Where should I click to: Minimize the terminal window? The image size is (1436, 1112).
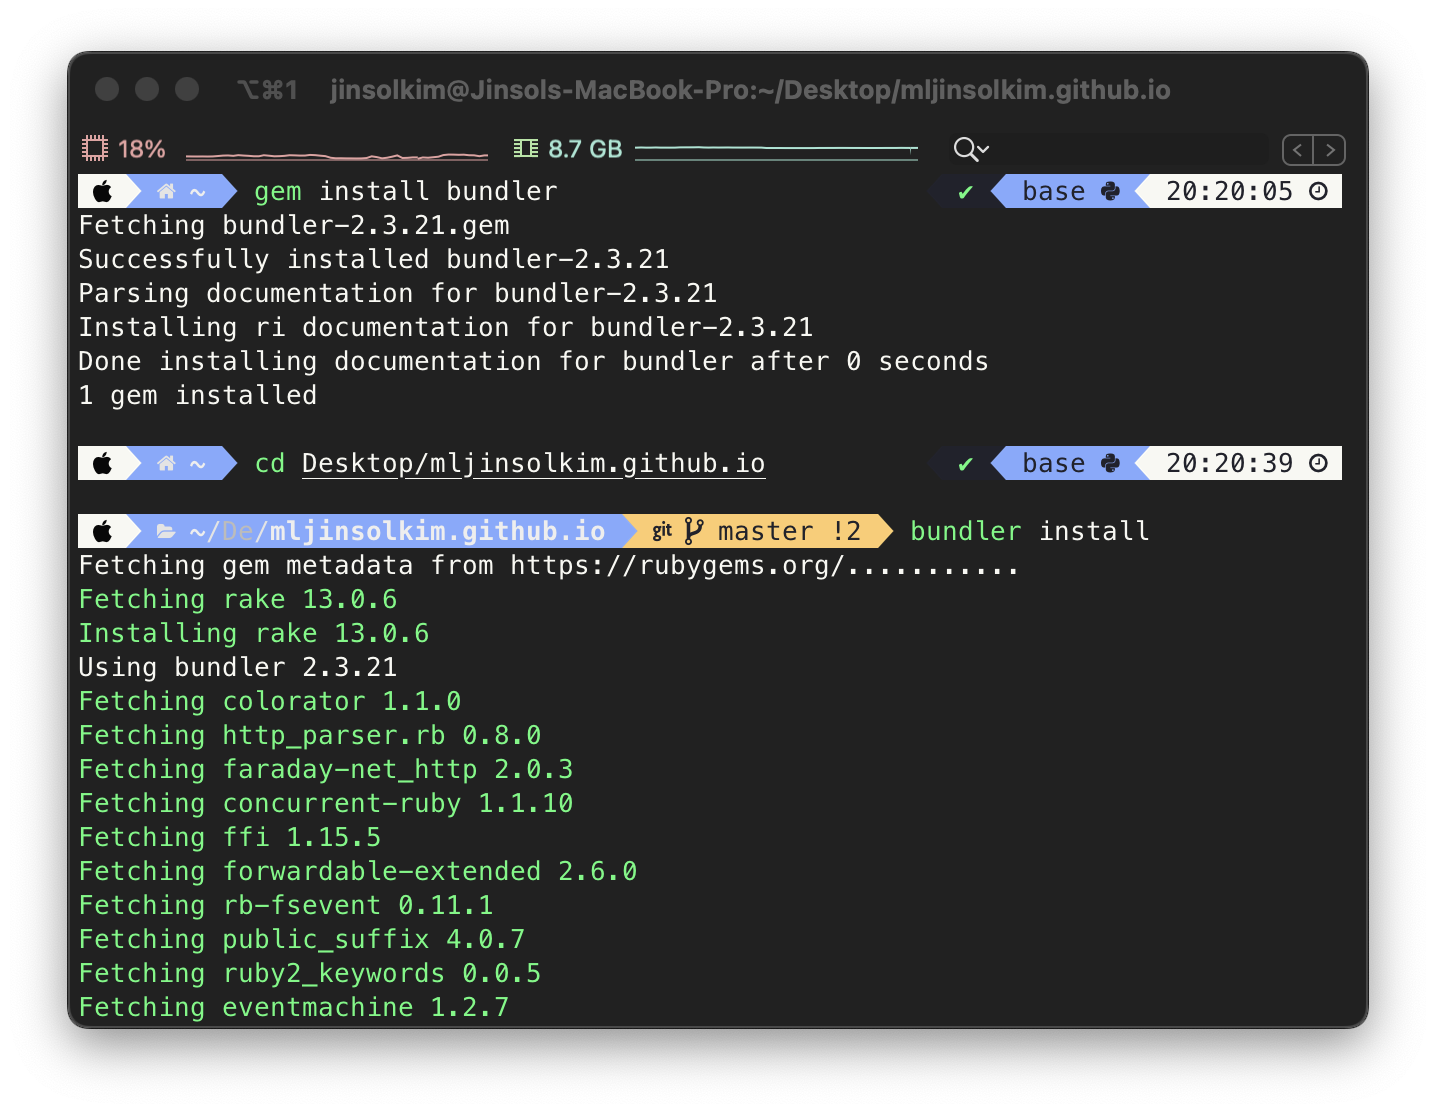click(147, 89)
